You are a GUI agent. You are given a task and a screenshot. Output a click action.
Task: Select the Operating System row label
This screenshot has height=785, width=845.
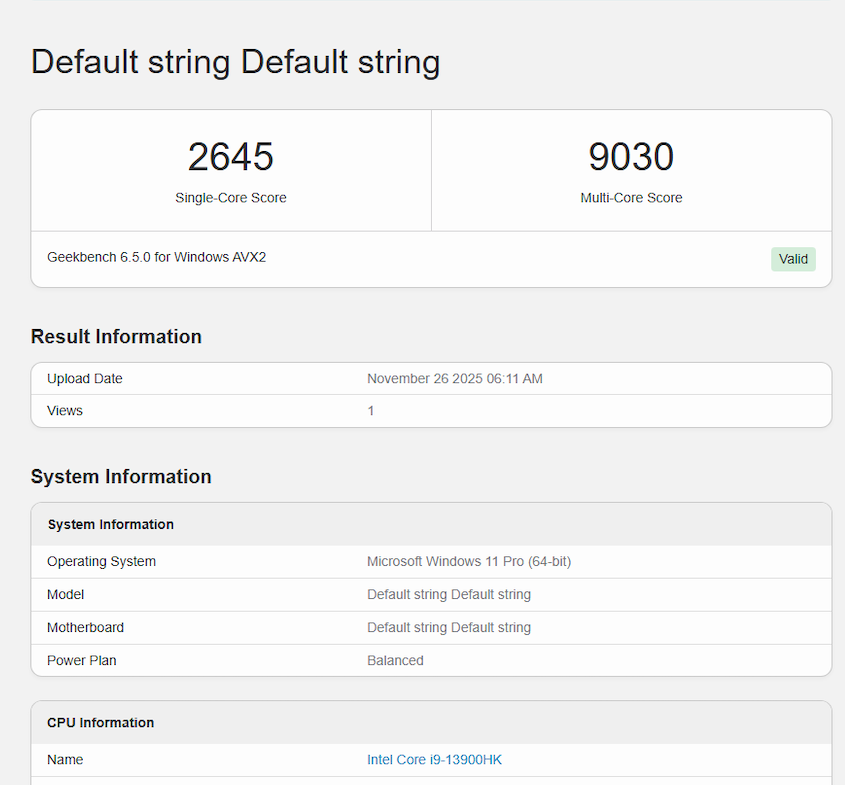(101, 562)
